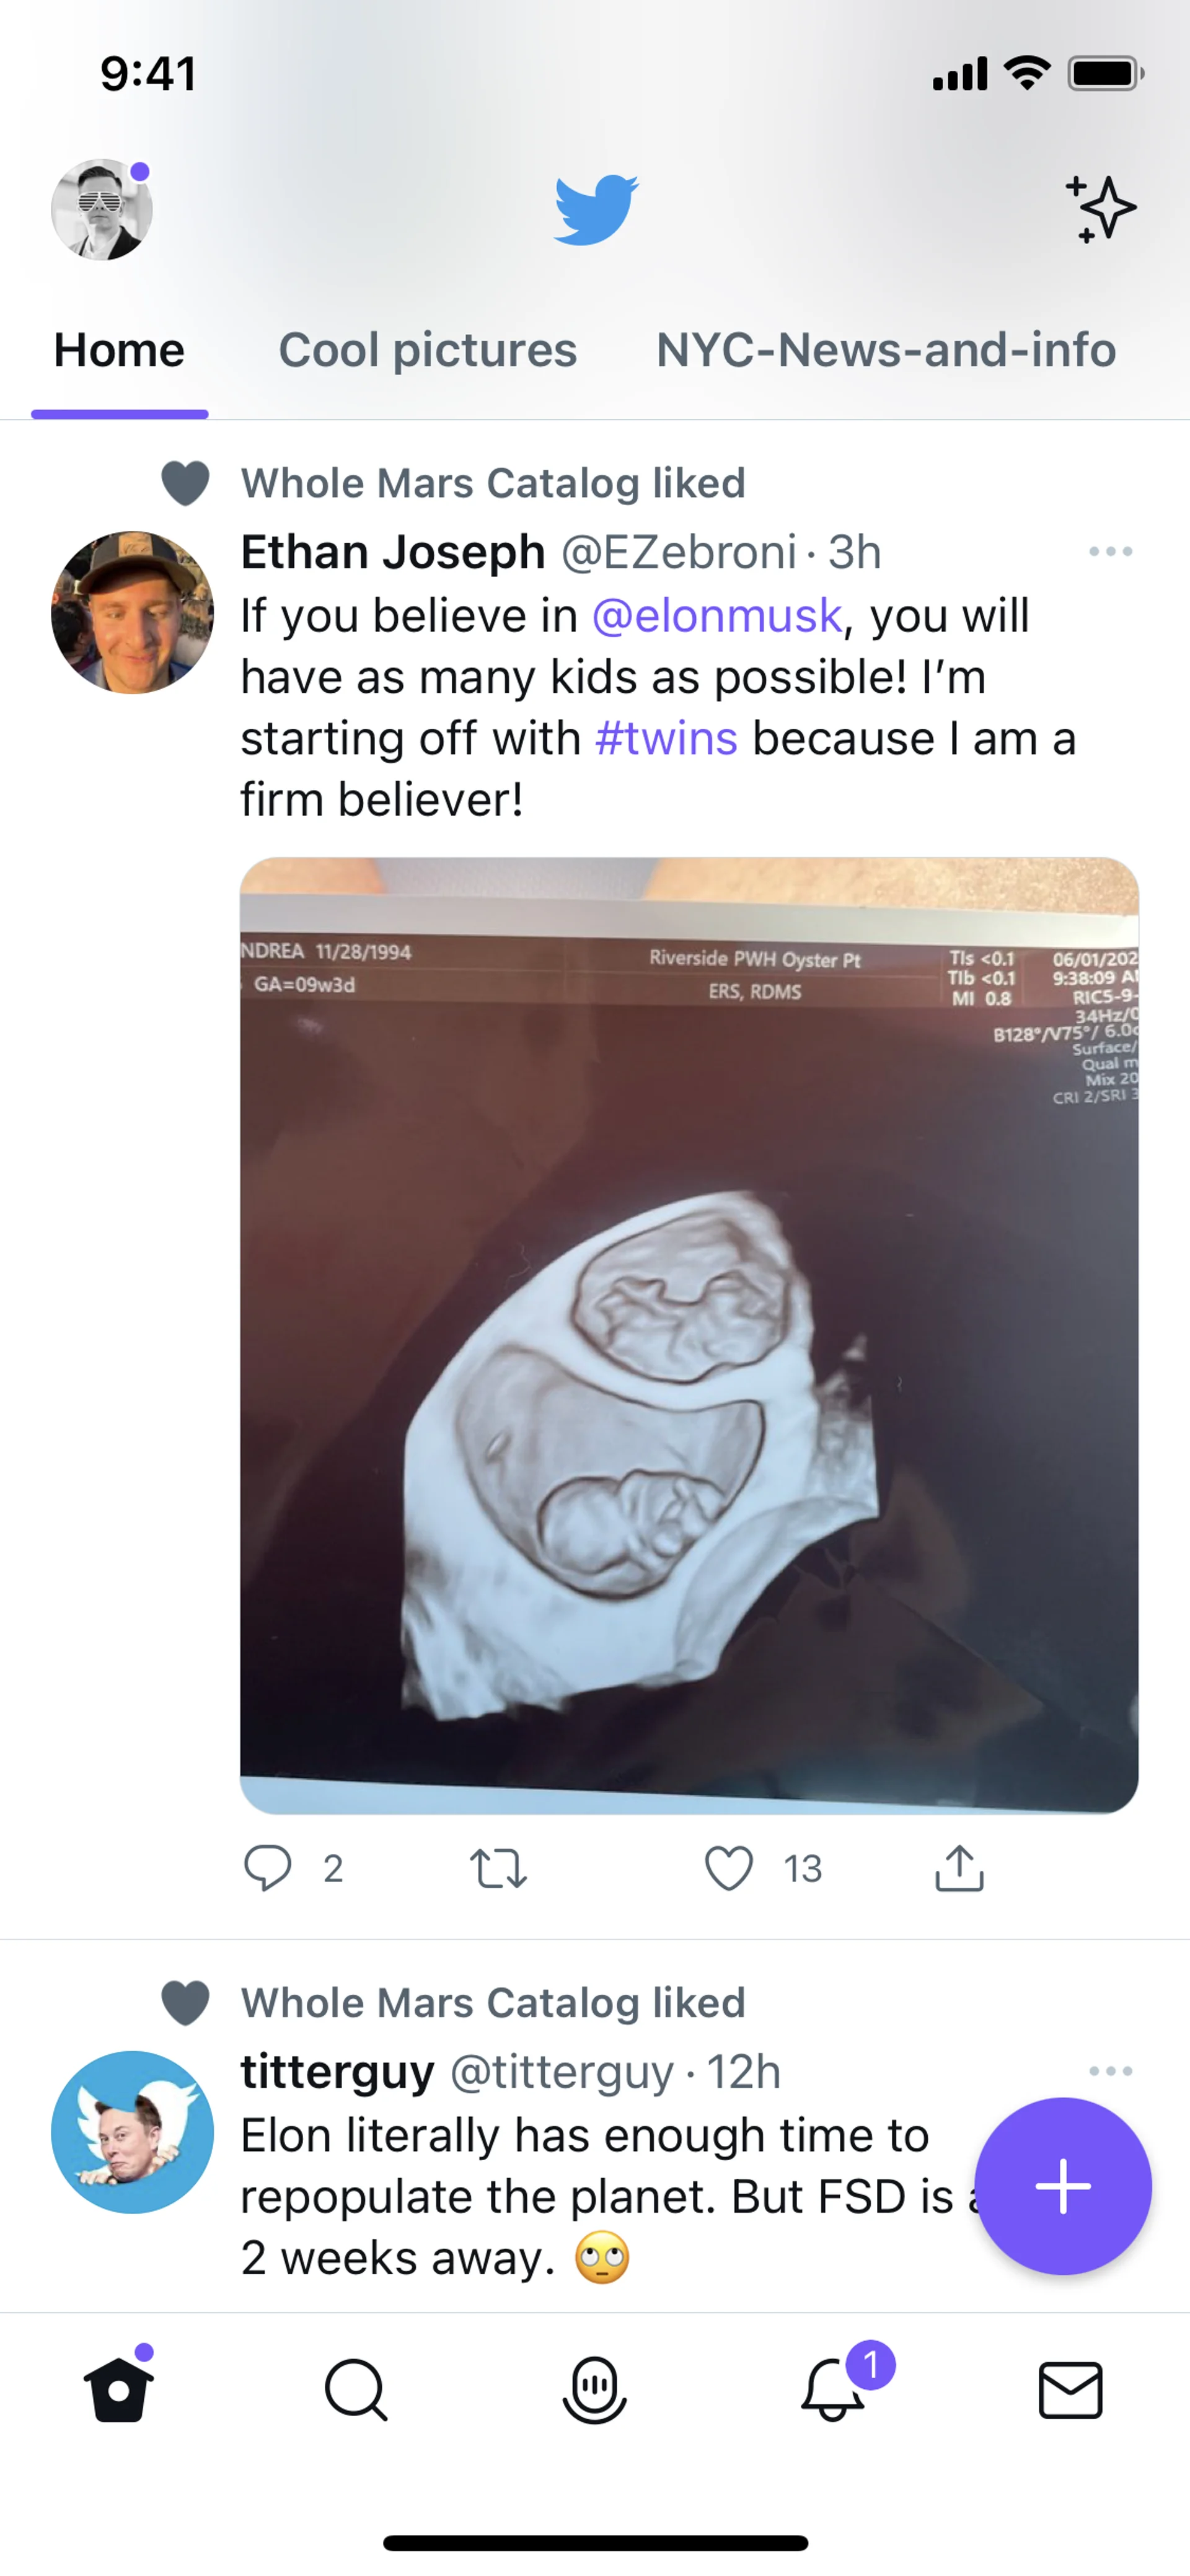Screen dimensions: 1190x2576
Task: Open more options for titterguy's tweet
Action: [1110, 2071]
